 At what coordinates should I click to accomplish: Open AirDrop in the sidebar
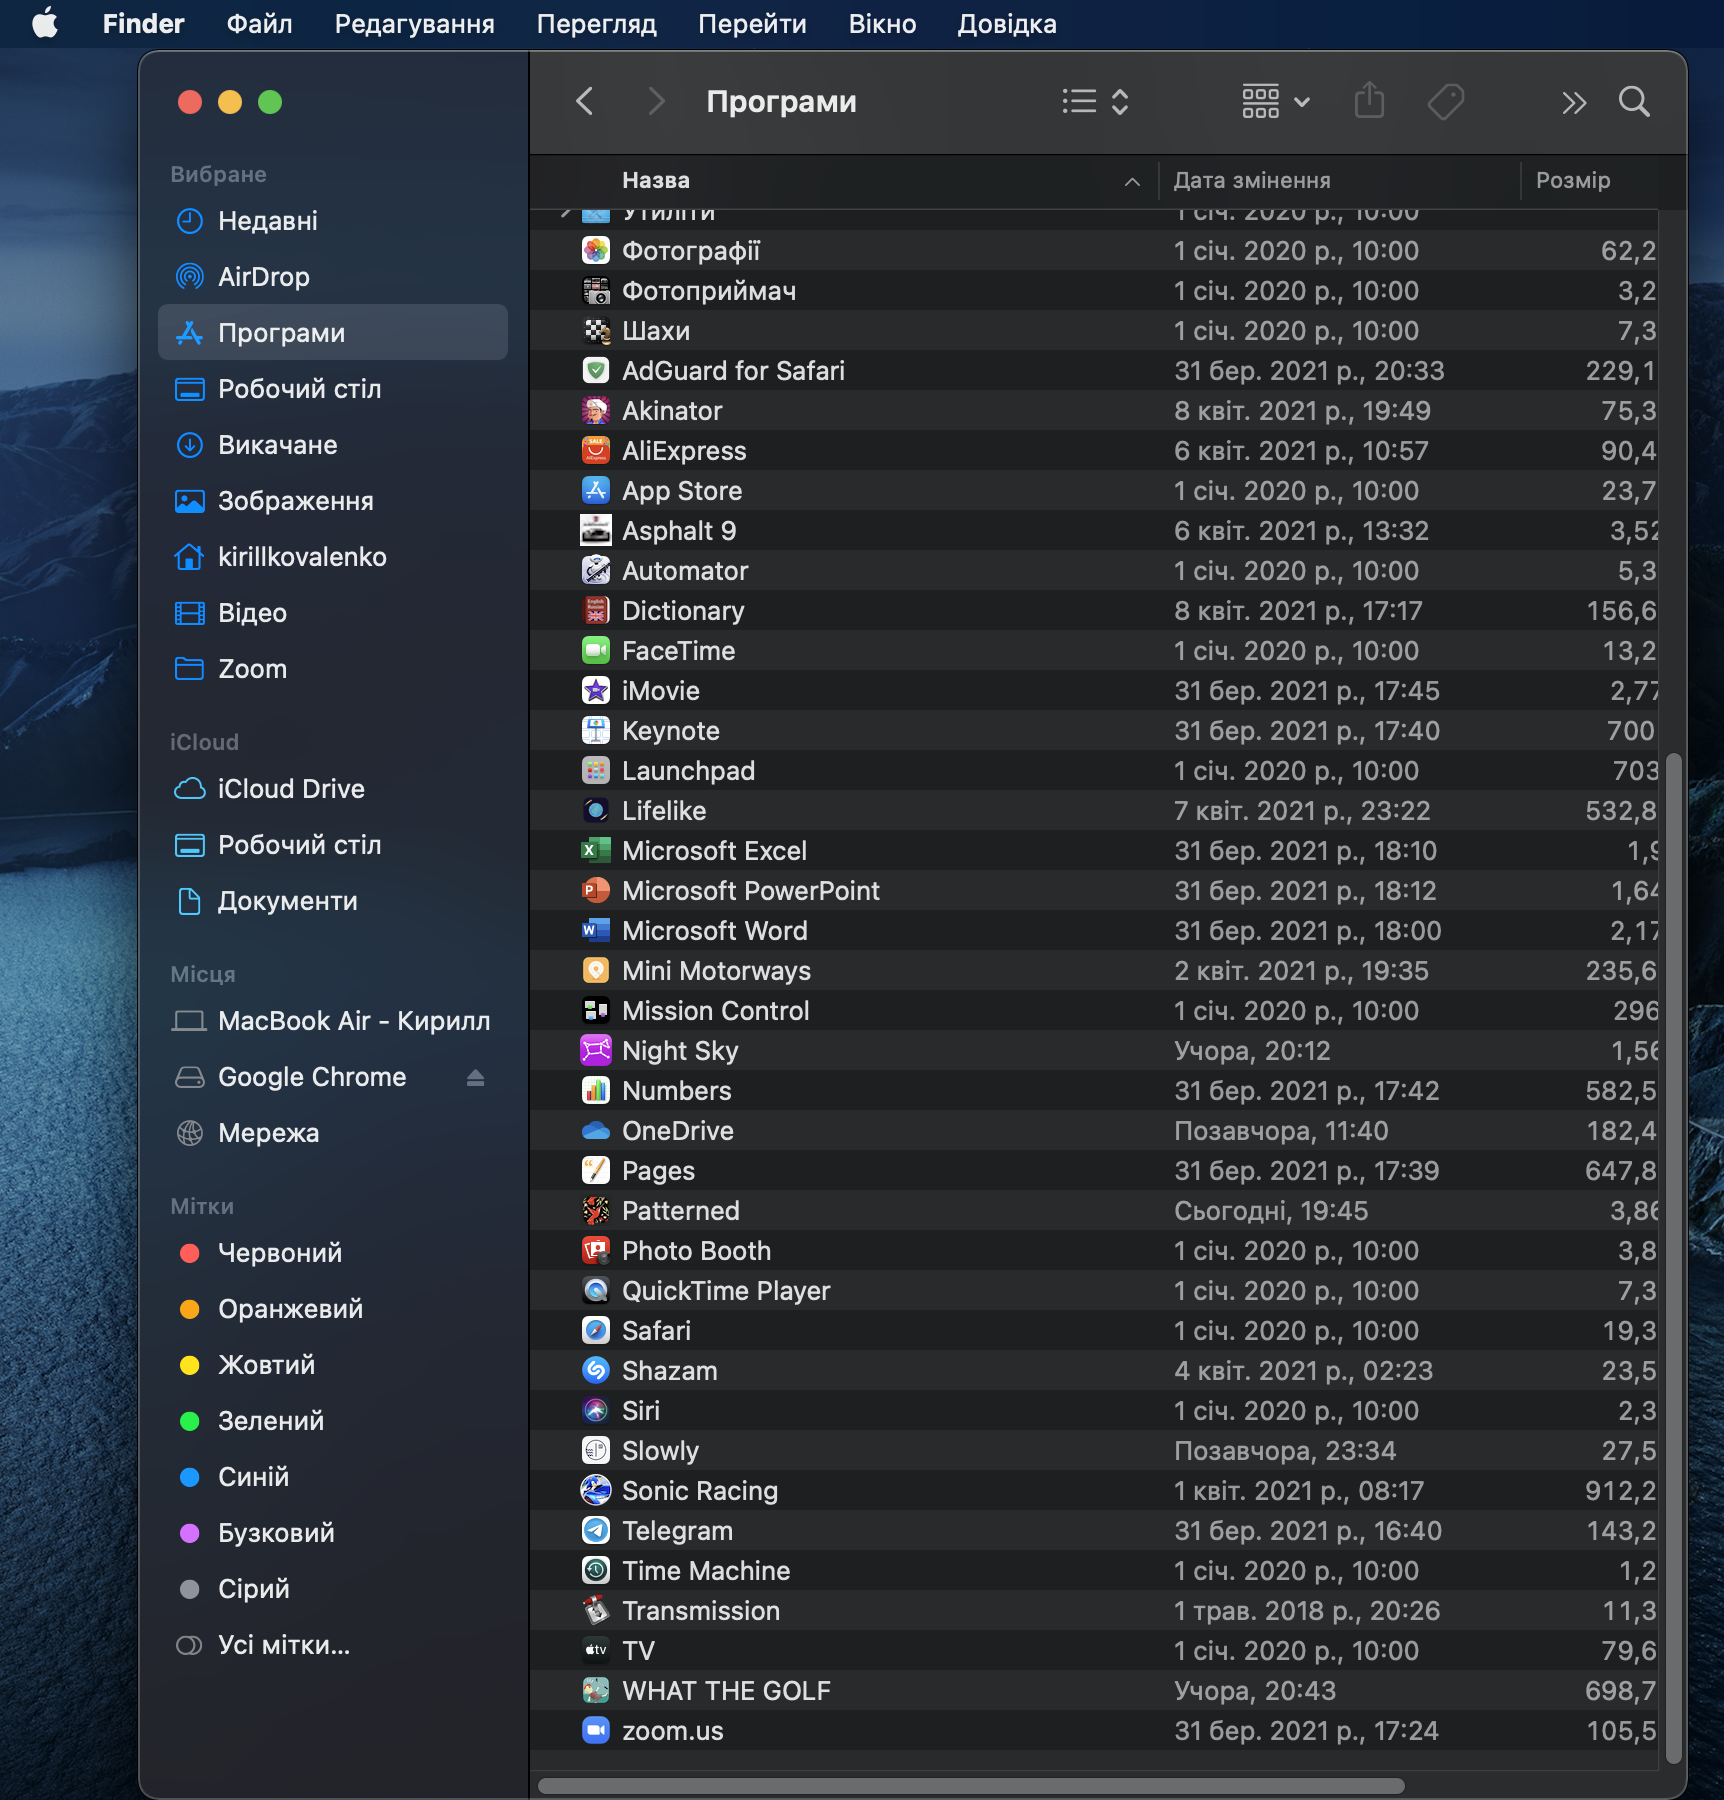click(x=333, y=277)
